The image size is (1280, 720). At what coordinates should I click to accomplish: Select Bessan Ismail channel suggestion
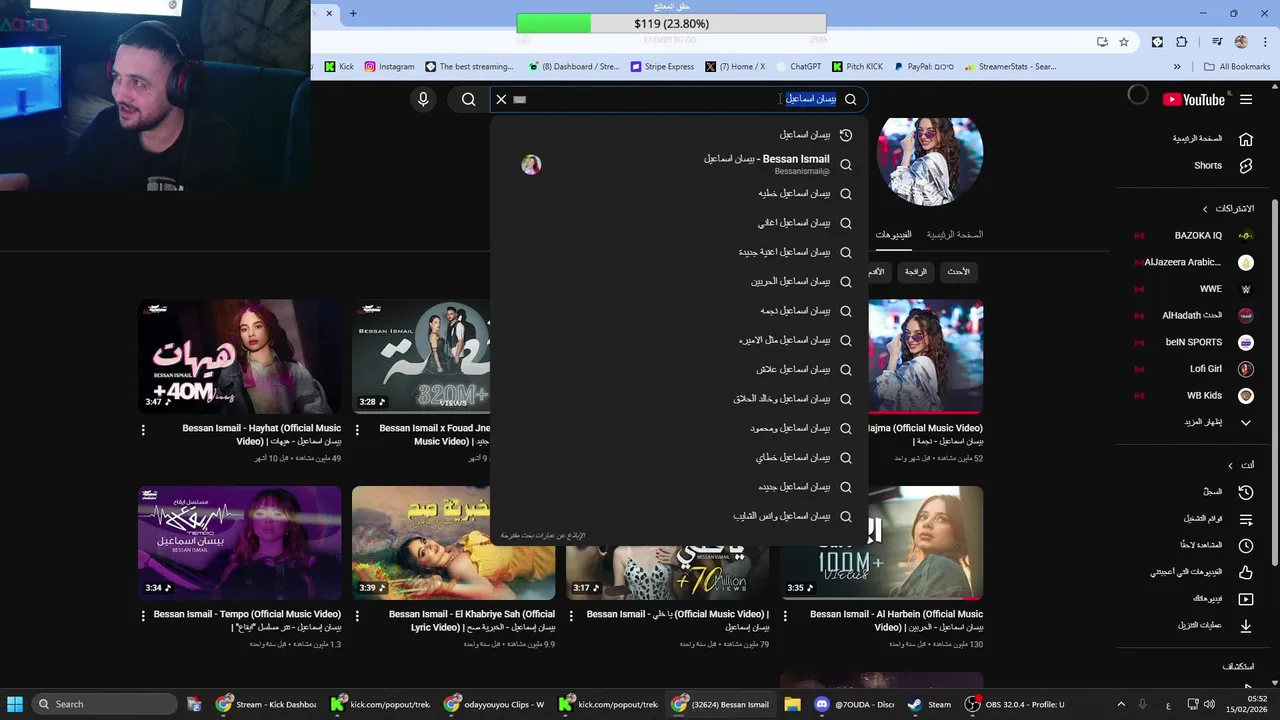point(679,164)
